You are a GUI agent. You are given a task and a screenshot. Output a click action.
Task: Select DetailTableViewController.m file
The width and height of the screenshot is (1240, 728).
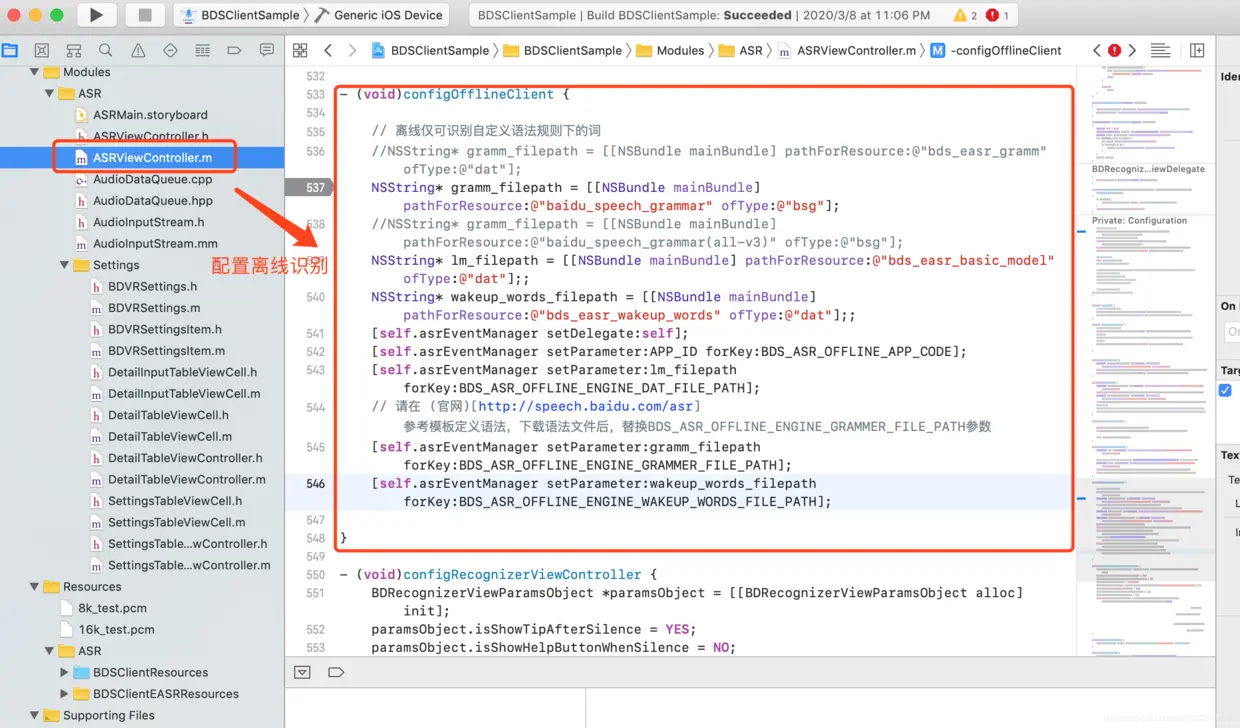187,480
